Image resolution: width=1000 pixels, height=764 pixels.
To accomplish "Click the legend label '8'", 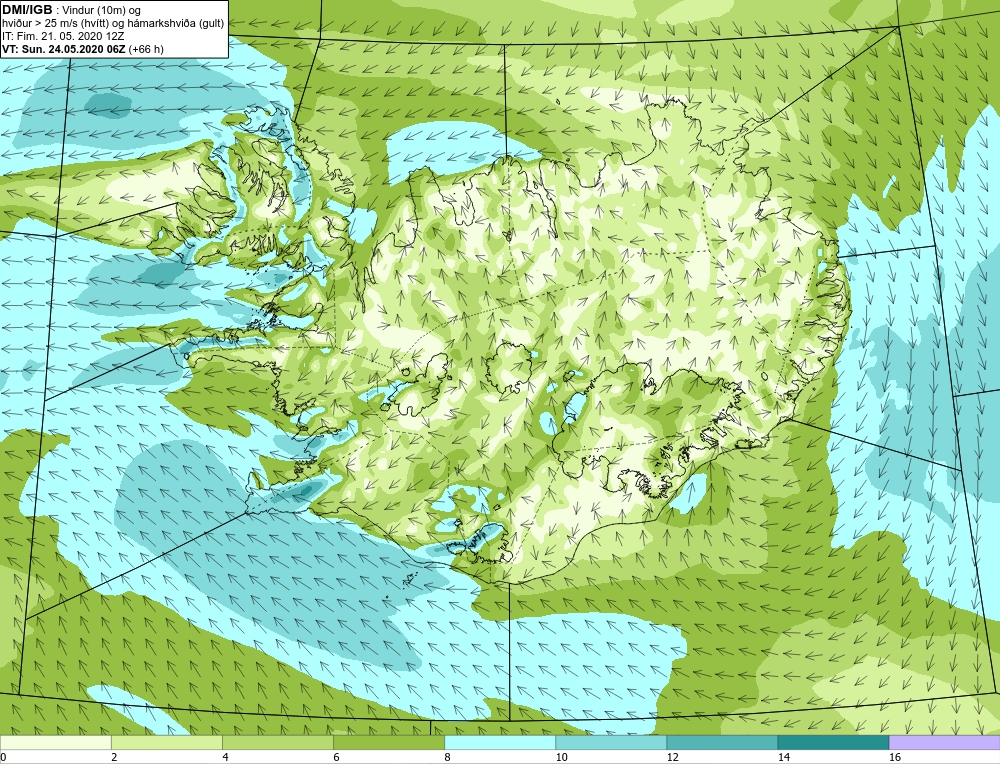I will point(447,757).
